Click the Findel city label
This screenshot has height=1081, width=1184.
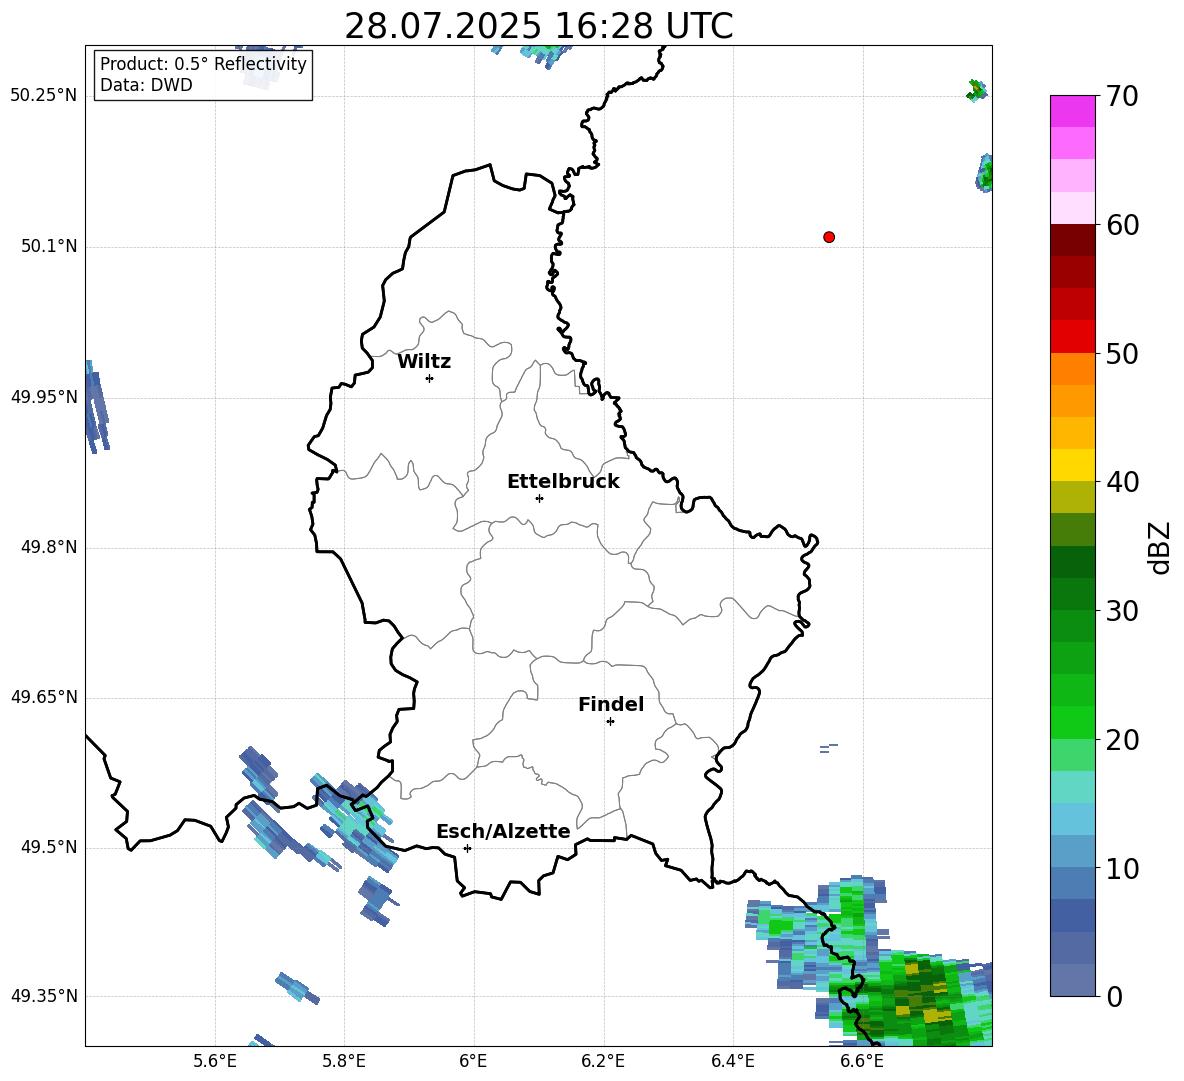[611, 704]
